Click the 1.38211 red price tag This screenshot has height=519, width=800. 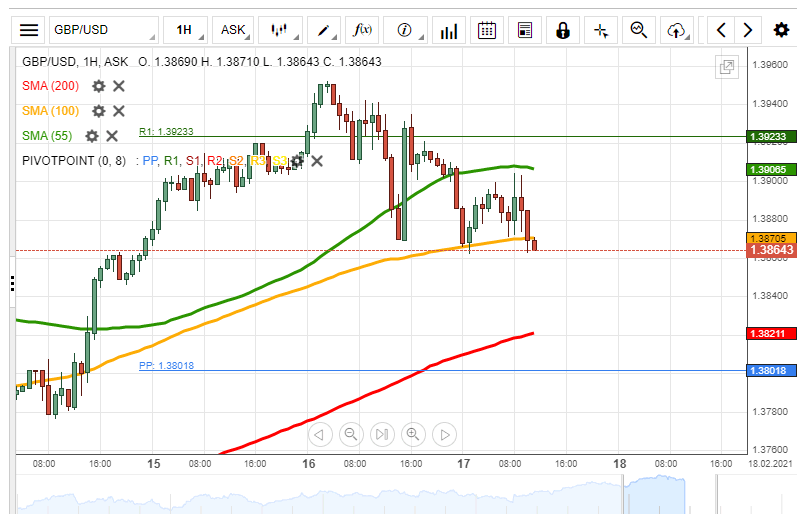click(x=771, y=334)
